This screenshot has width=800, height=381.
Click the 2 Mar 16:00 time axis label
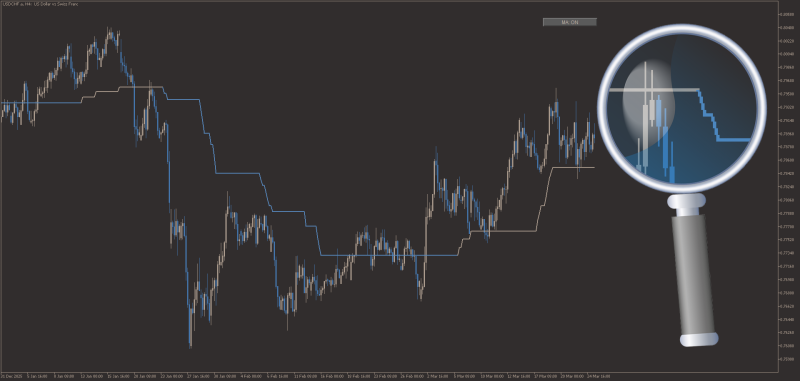coord(438,376)
